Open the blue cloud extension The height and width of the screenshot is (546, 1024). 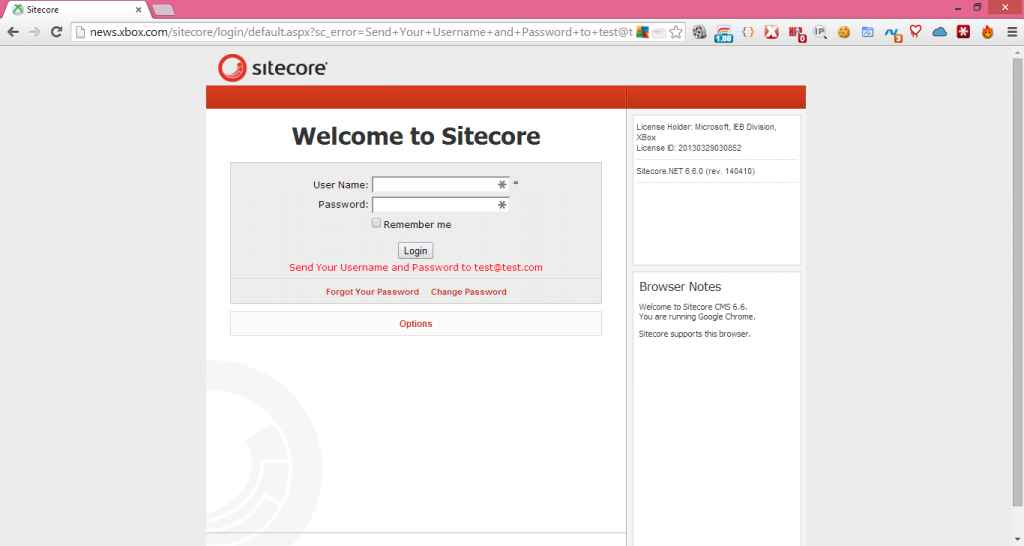[939, 32]
